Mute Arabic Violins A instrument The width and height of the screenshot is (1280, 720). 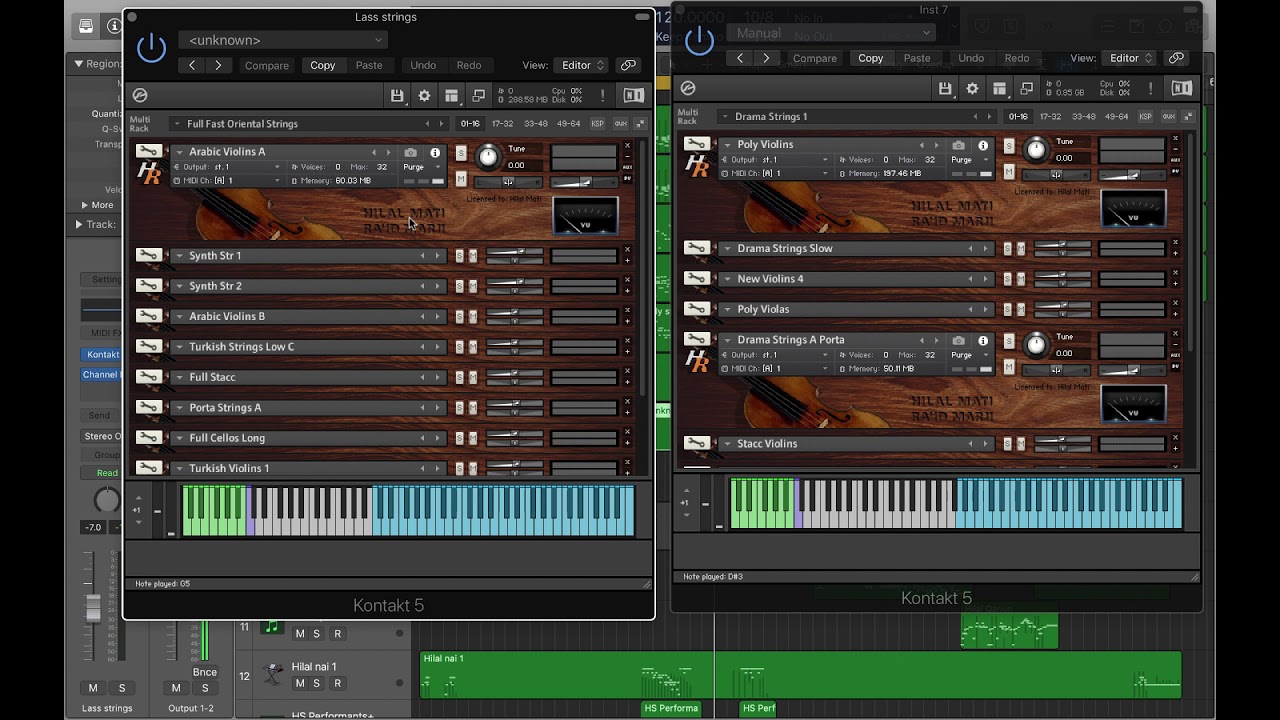coord(461,179)
